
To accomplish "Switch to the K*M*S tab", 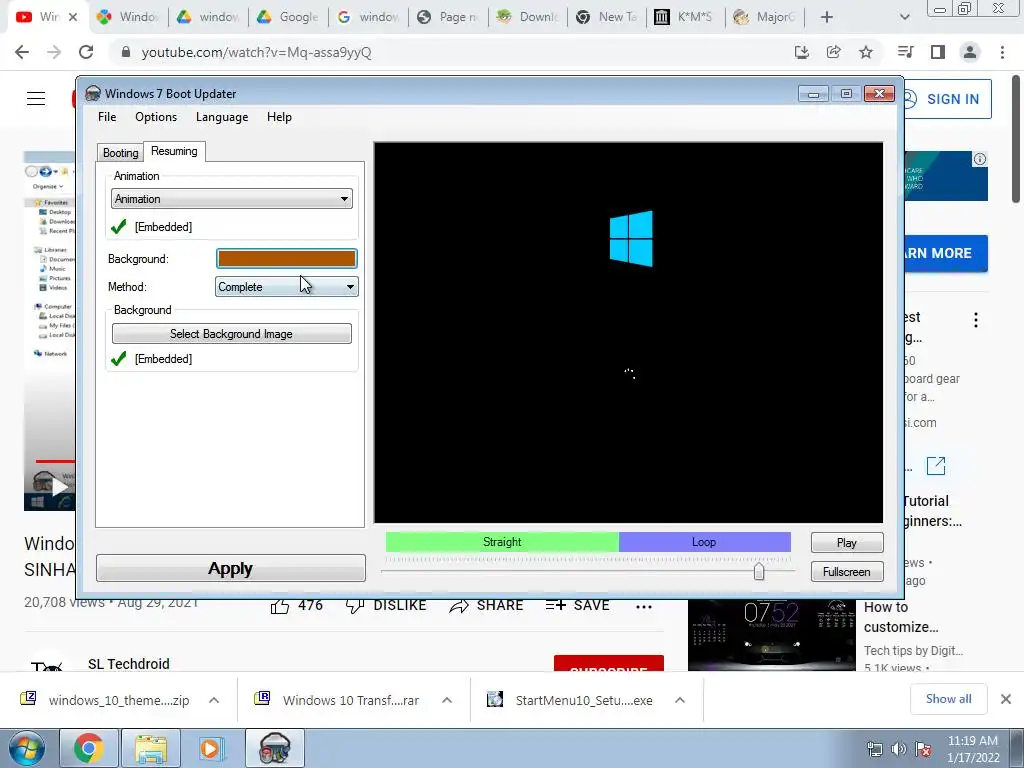I will coord(686,17).
